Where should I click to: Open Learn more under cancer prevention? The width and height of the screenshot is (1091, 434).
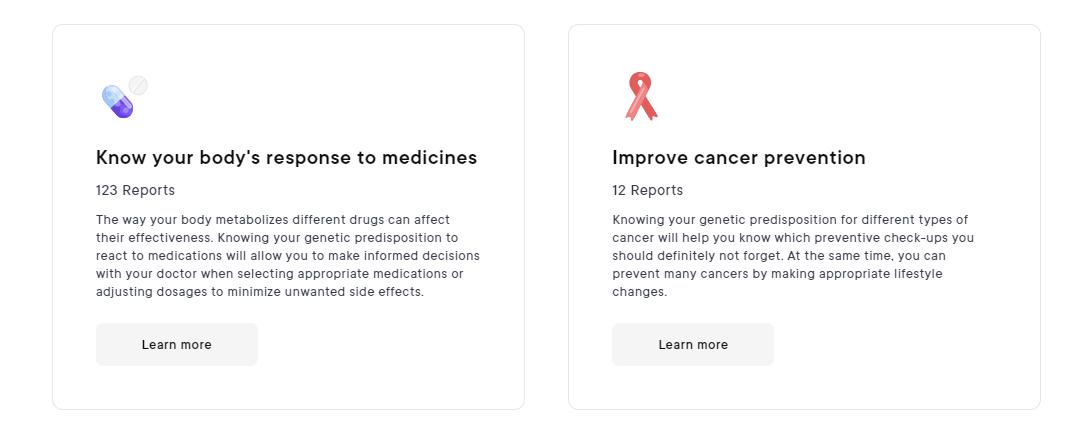pyautogui.click(x=692, y=344)
